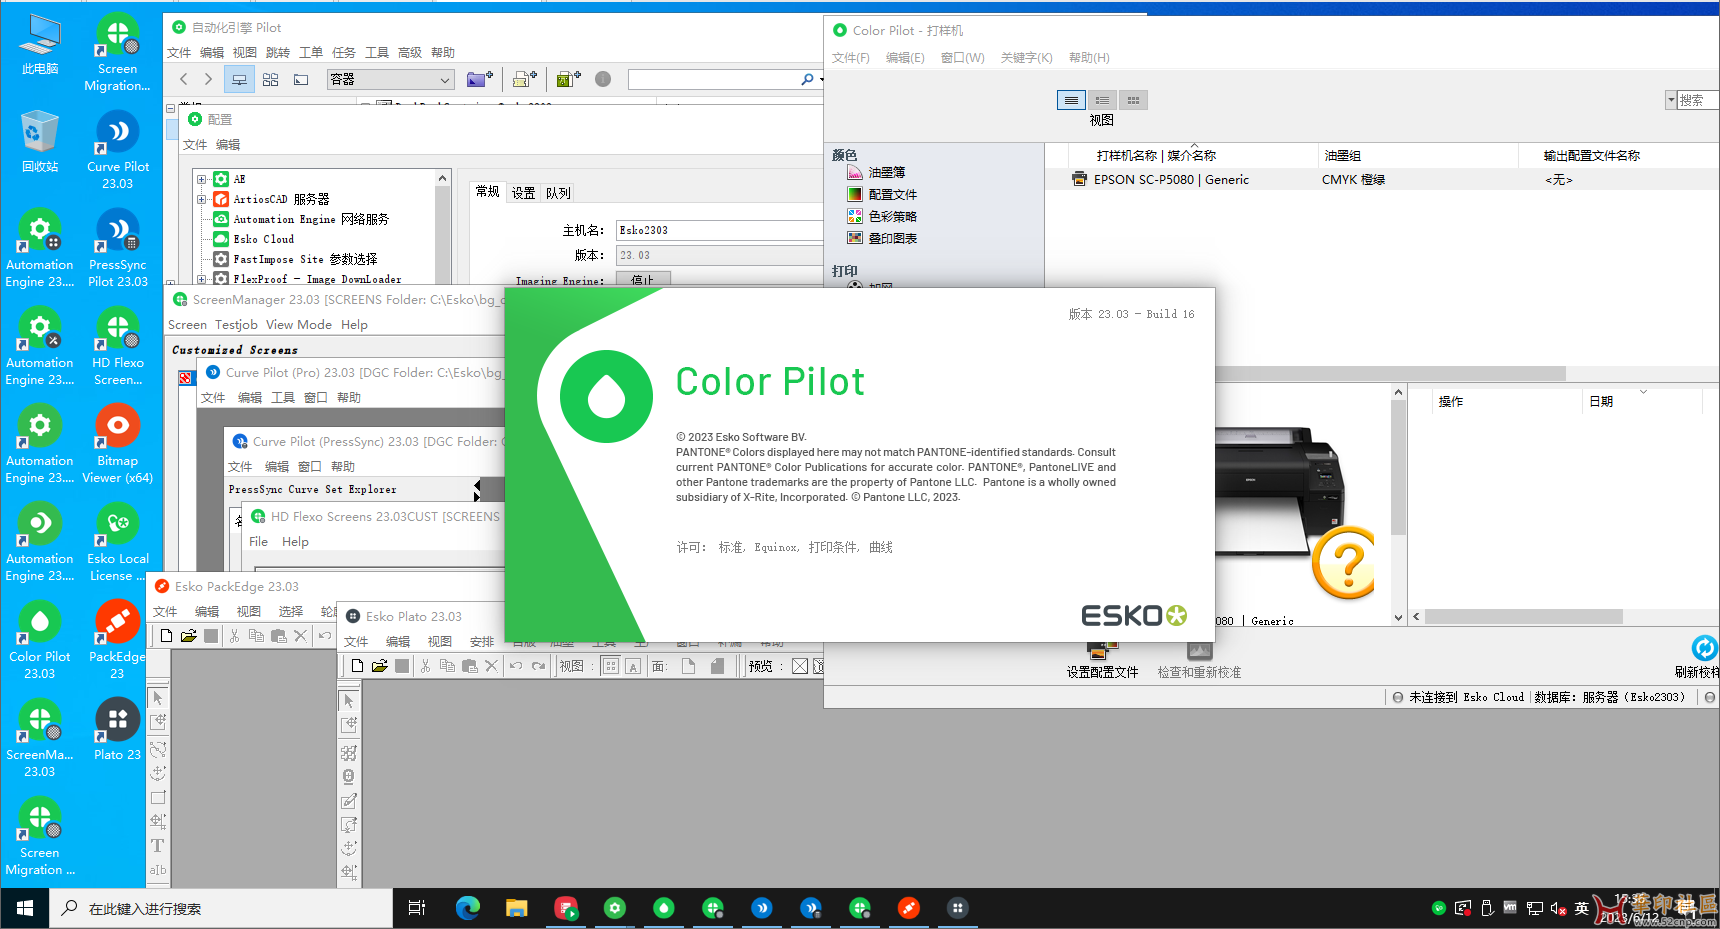Click the forward arrow in Automation Engine Pilot toolbar
This screenshot has height=929, width=1720.
[x=208, y=79]
